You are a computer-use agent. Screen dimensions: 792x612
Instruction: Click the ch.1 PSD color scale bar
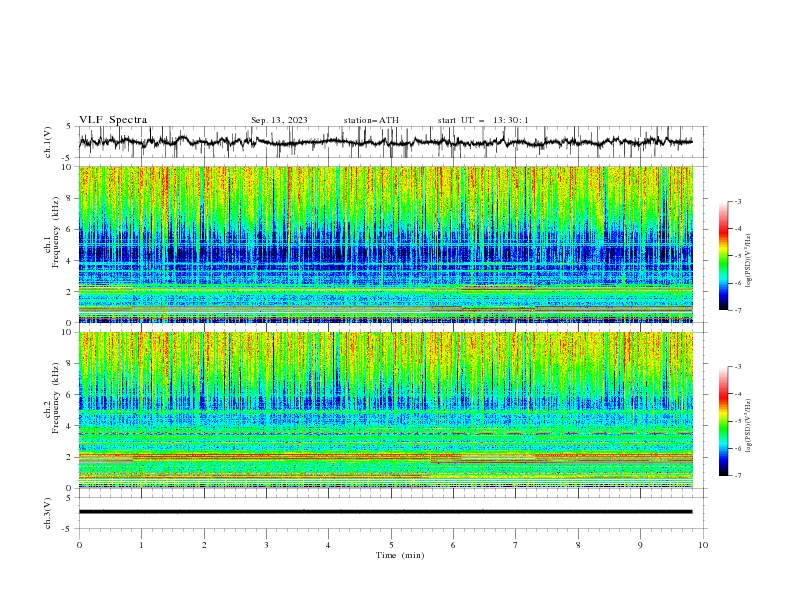click(x=723, y=256)
